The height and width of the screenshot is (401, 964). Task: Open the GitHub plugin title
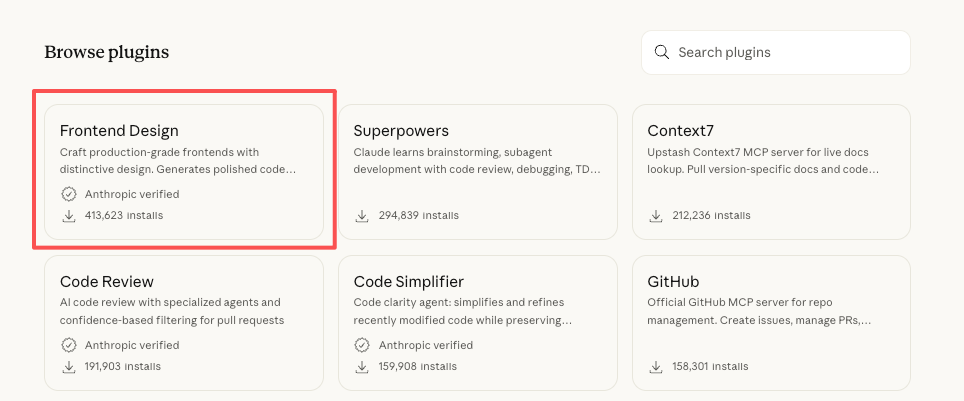(675, 282)
